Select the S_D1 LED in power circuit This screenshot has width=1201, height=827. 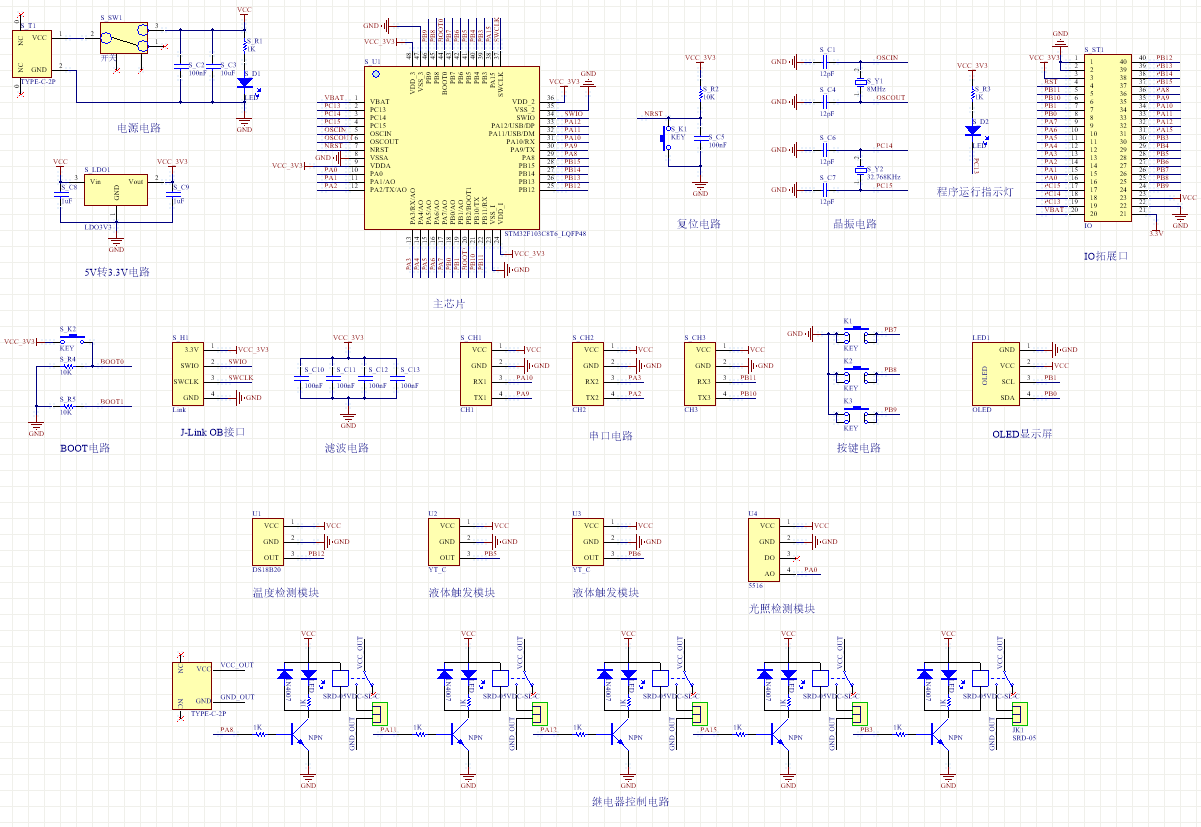coord(245,83)
